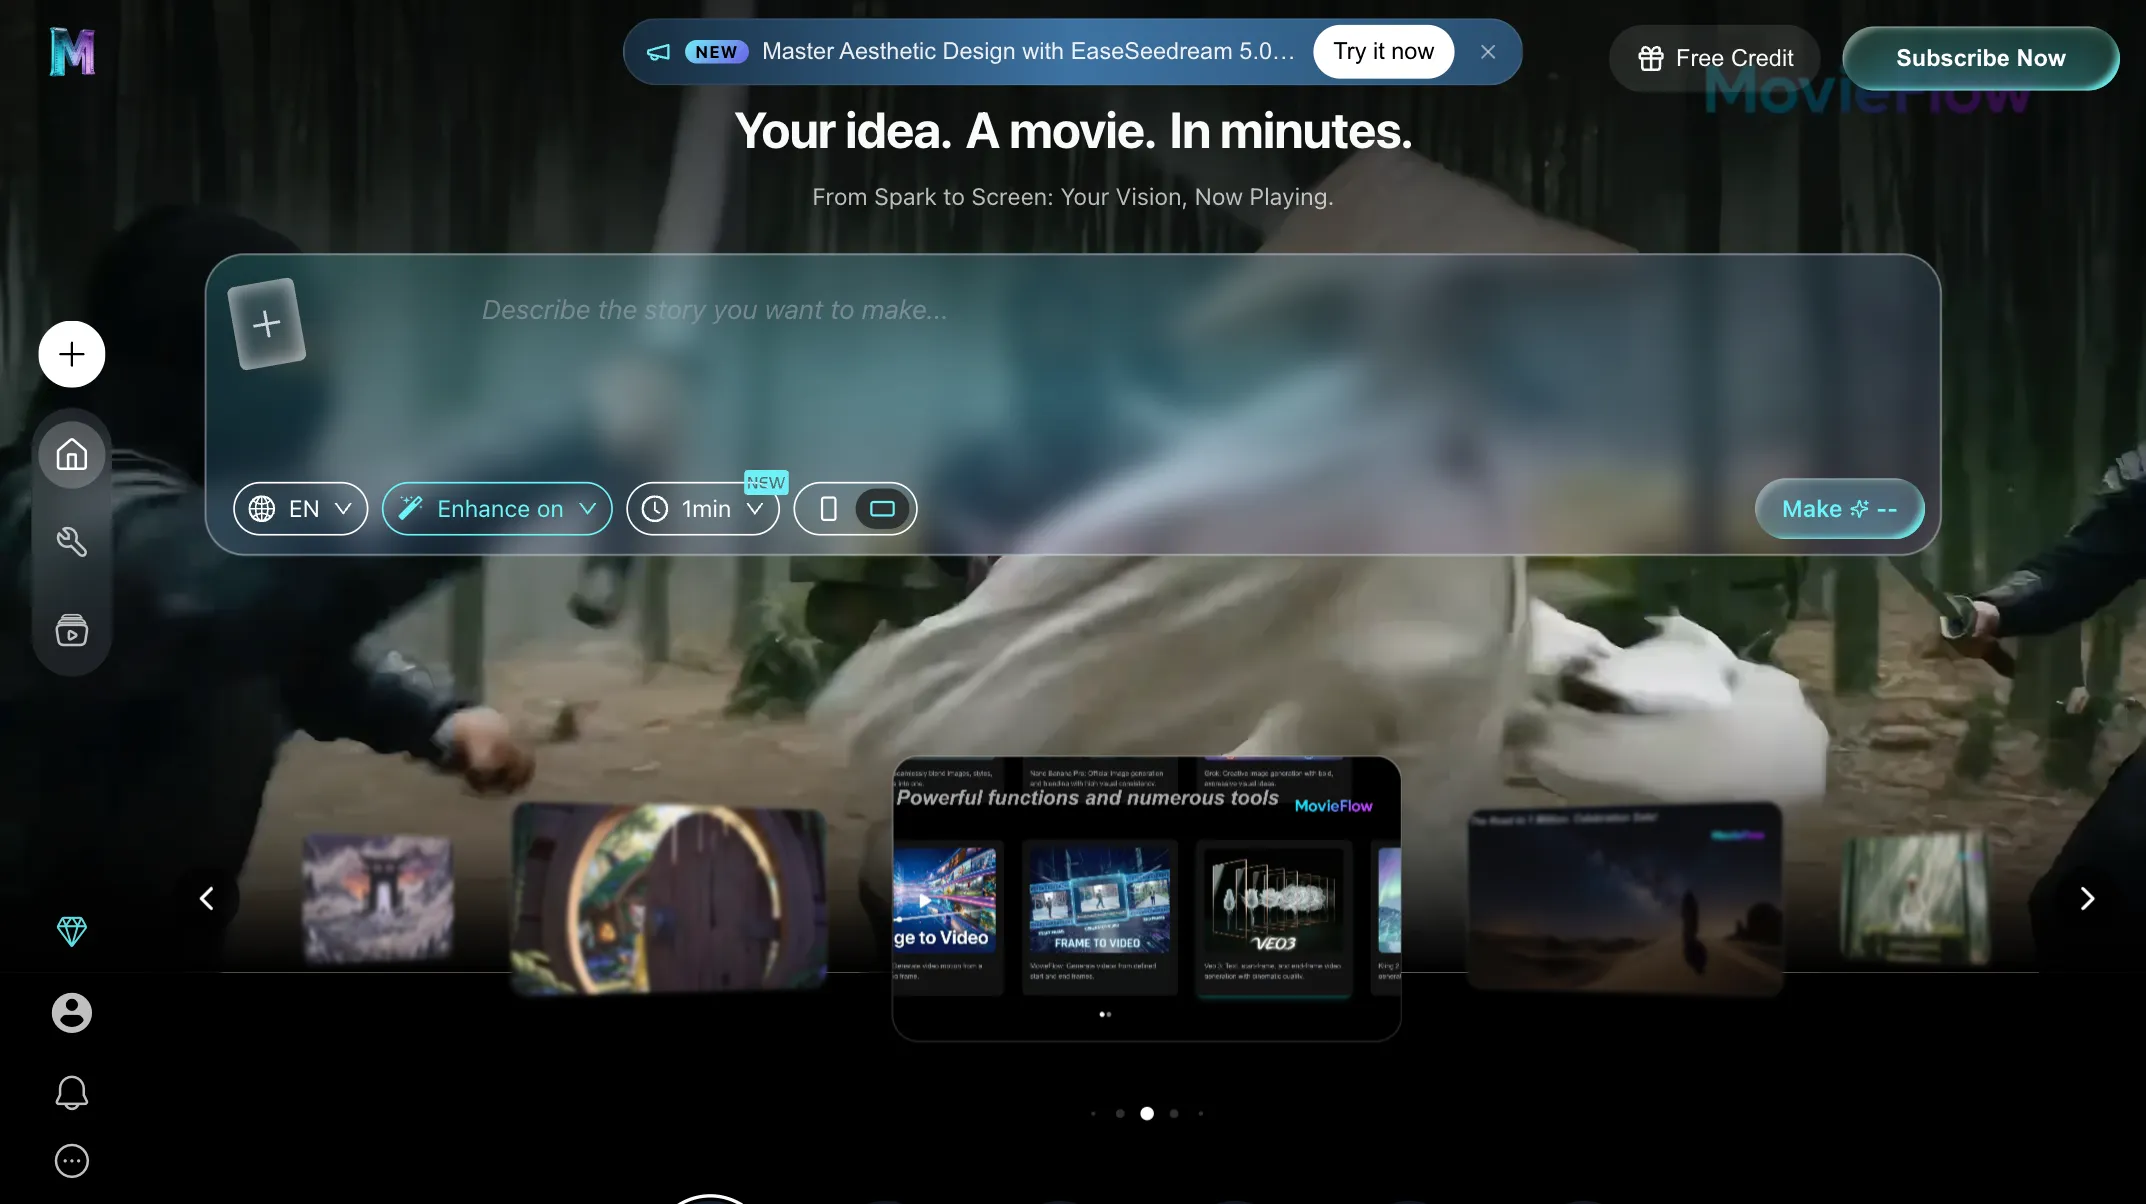Click the Free Credit gift icon
The height and width of the screenshot is (1204, 2146).
(x=1651, y=57)
